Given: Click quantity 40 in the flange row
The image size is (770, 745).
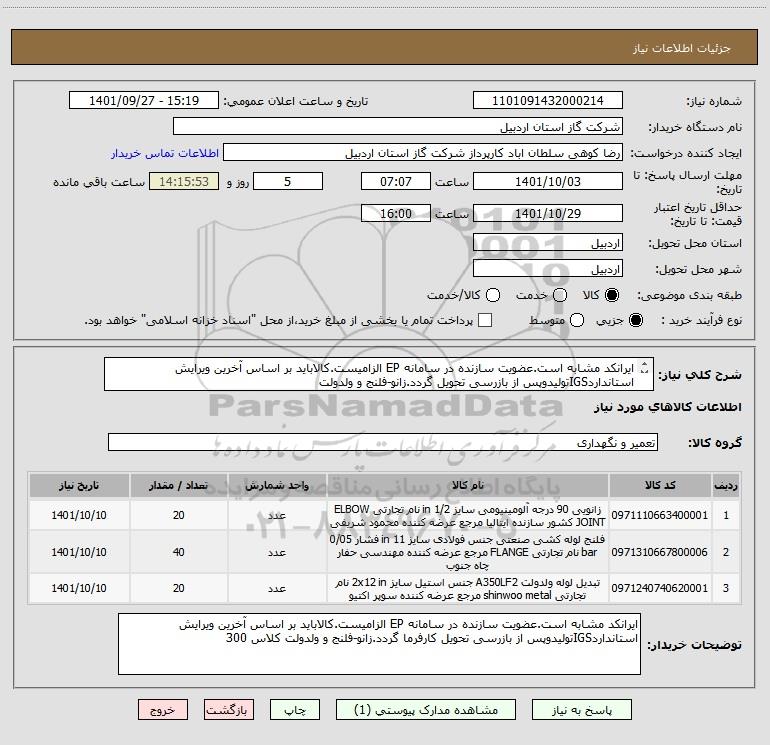Looking at the screenshot, I should click(x=178, y=552).
